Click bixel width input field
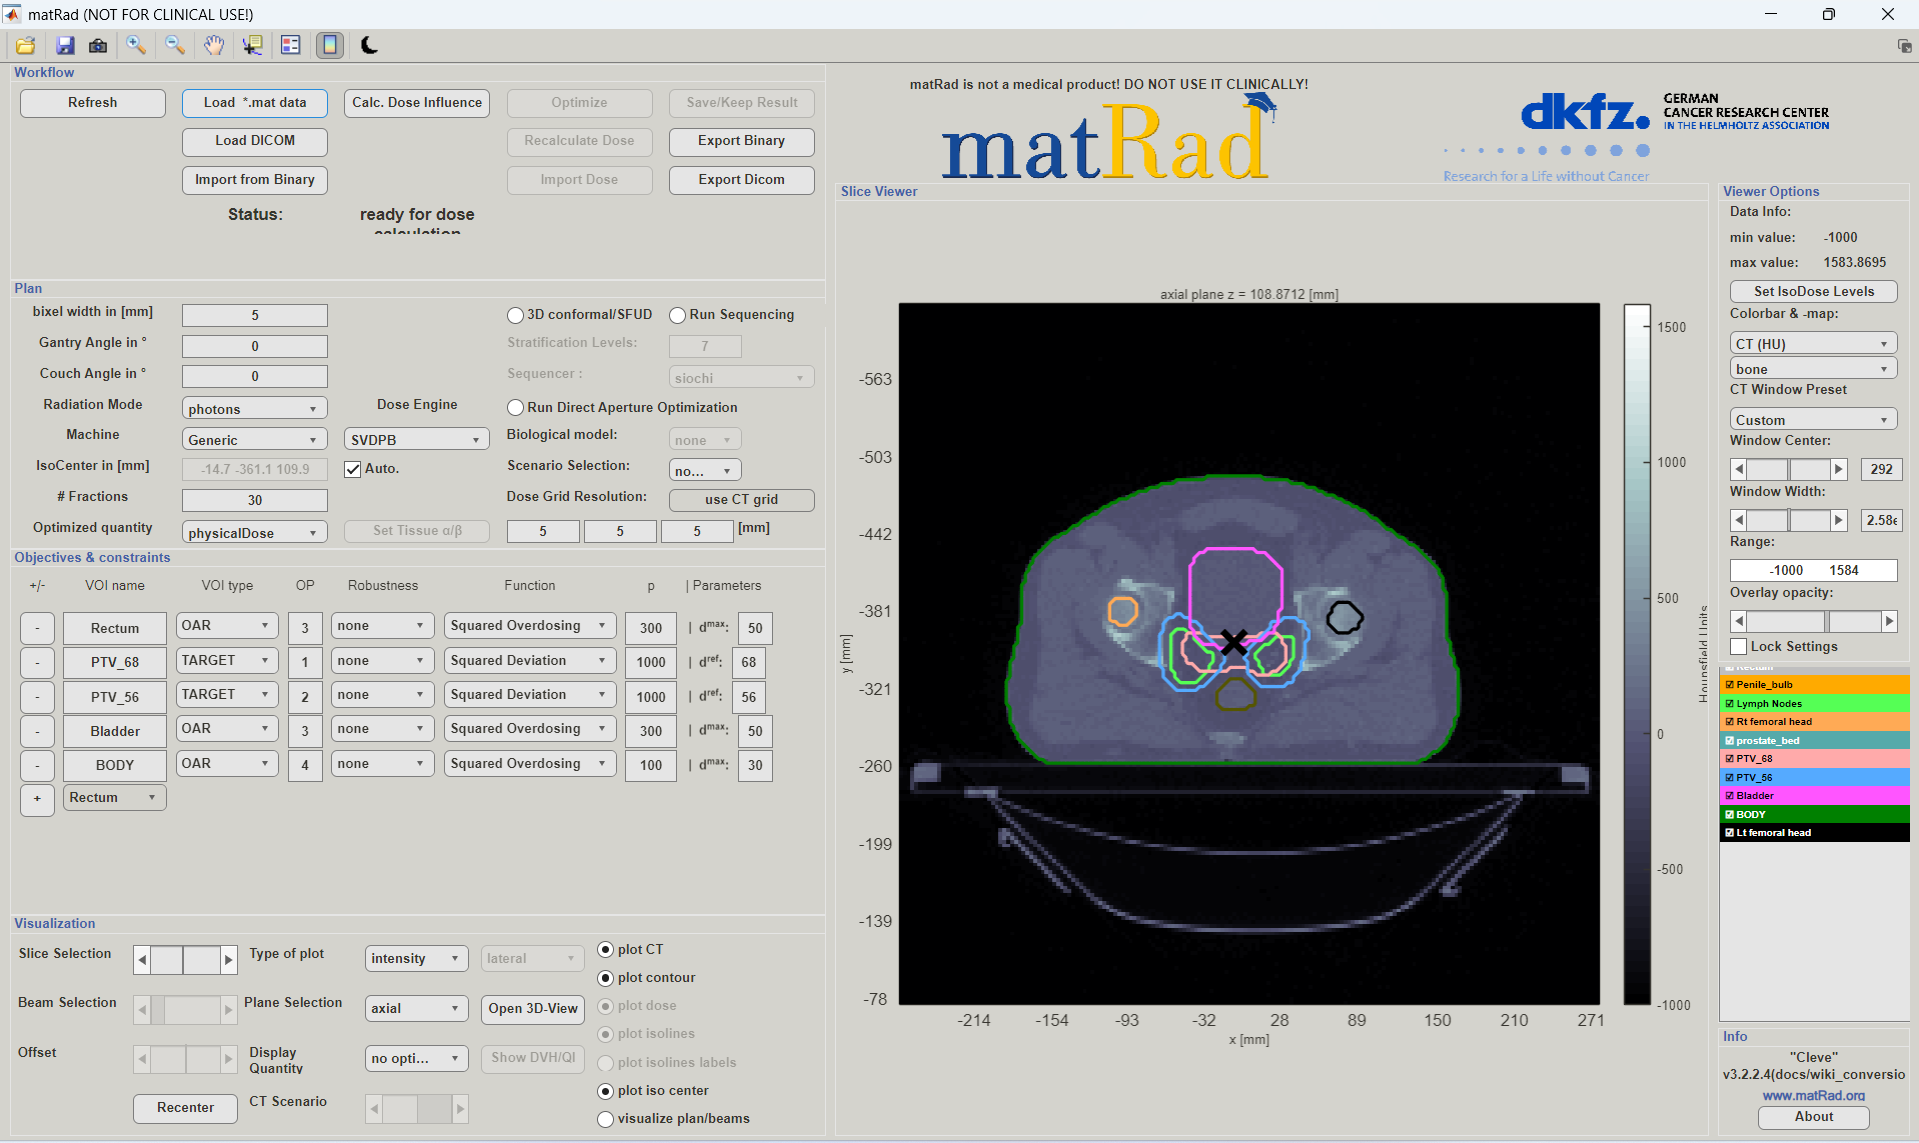The width and height of the screenshot is (1919, 1143). 254,315
